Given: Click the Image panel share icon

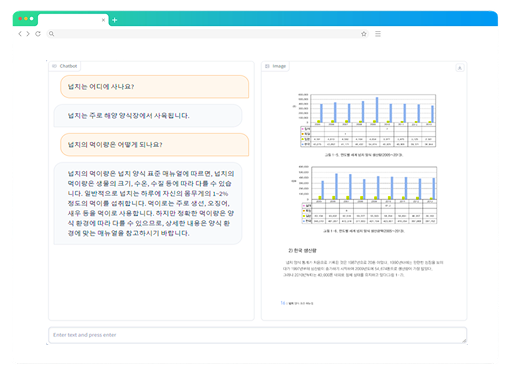Looking at the screenshot, I should (460, 68).
